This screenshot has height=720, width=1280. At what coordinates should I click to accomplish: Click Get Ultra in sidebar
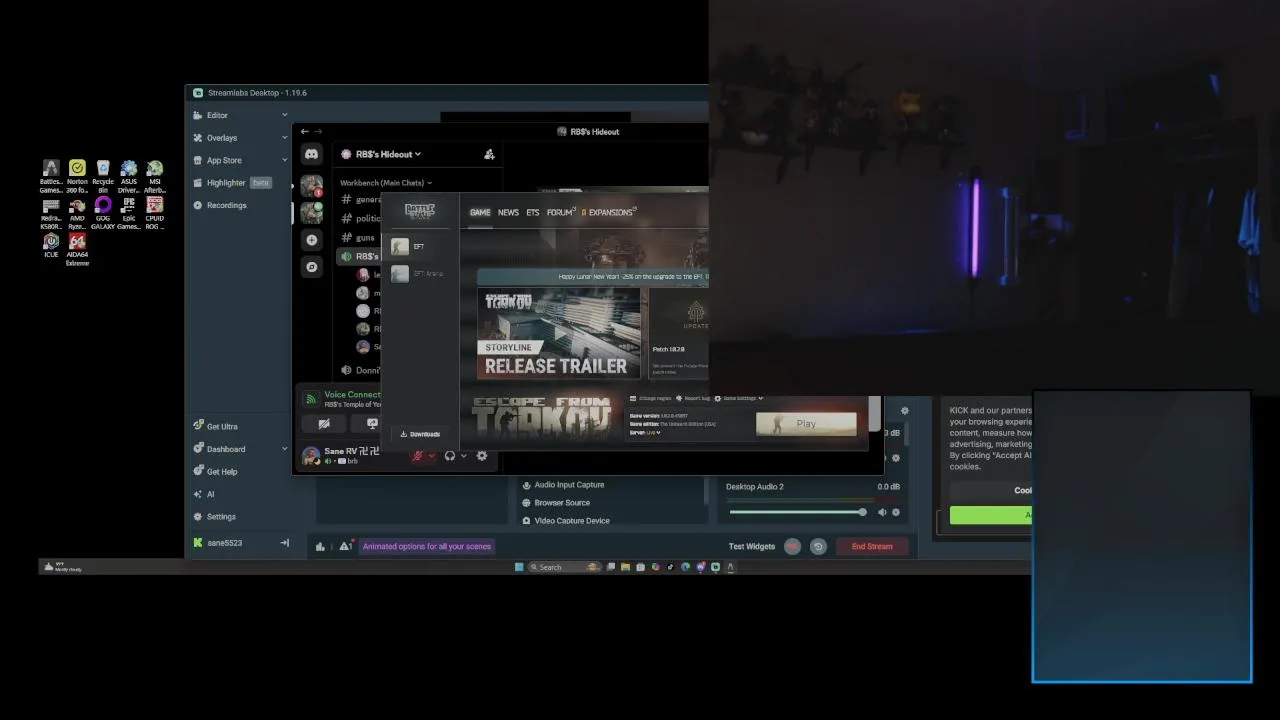222,427
